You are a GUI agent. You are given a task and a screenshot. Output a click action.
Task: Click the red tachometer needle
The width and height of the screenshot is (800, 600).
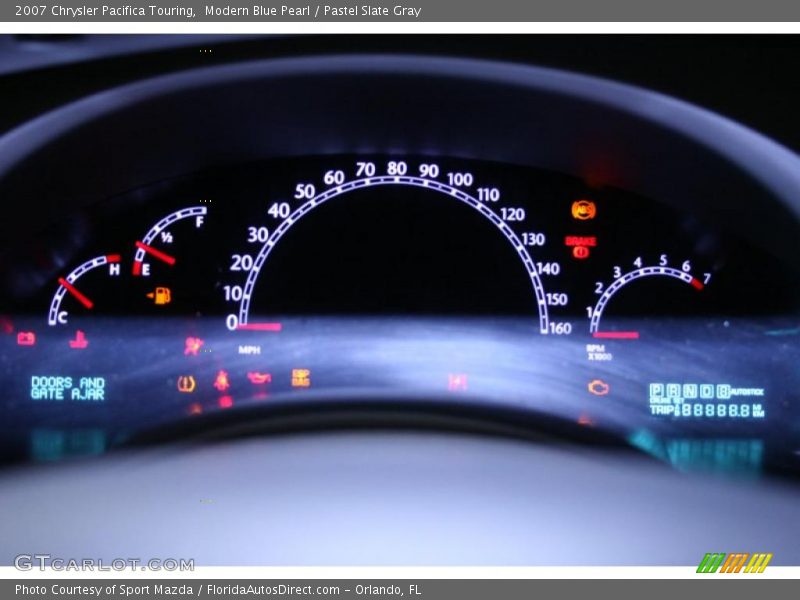[x=616, y=335]
